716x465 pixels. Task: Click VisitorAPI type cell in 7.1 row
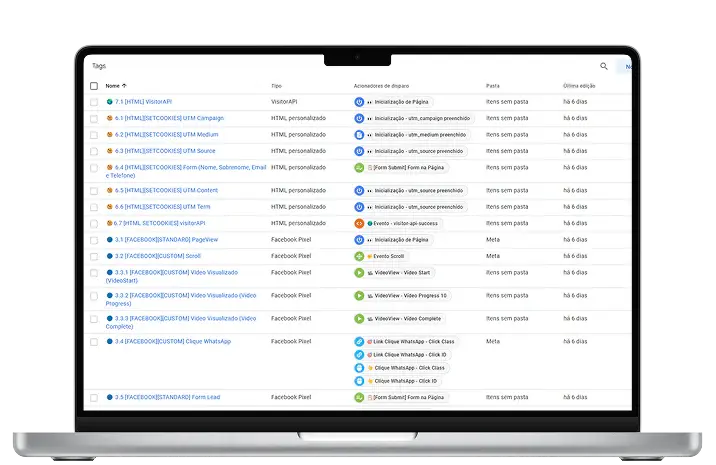pos(284,102)
